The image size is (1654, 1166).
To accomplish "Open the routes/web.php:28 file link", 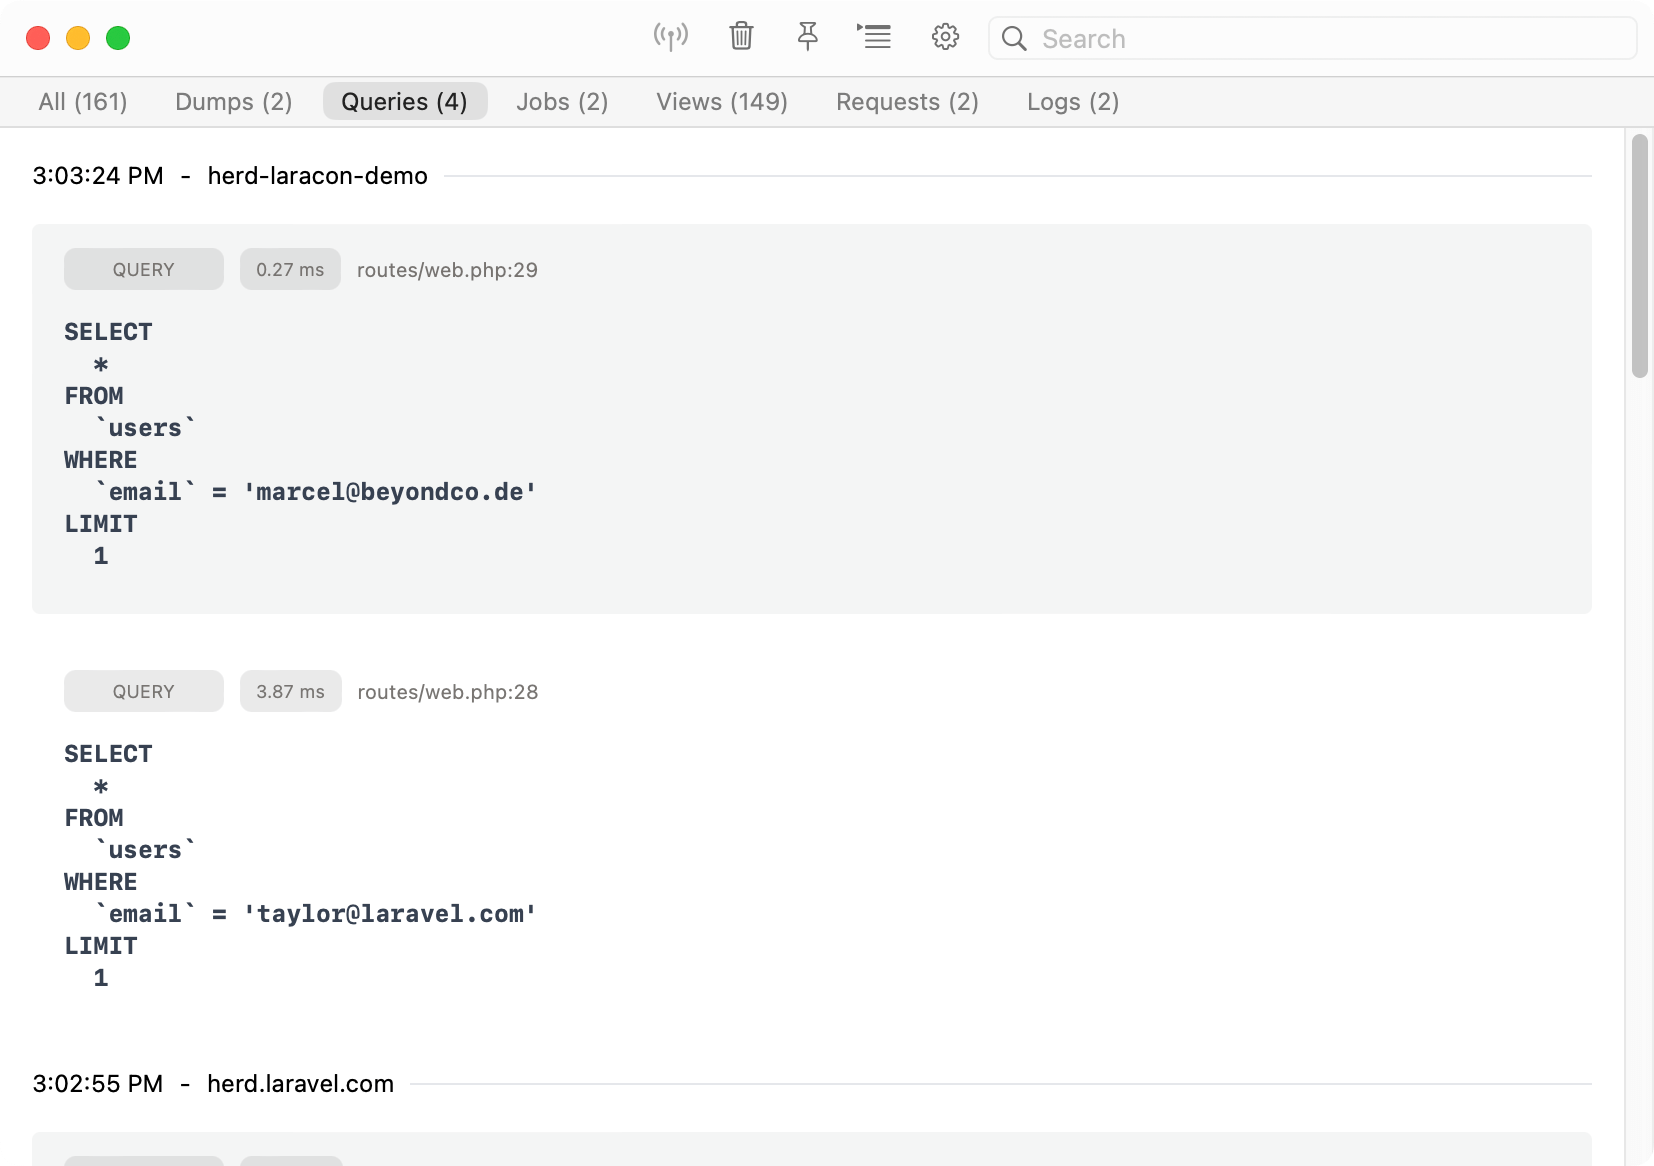I will [x=447, y=692].
